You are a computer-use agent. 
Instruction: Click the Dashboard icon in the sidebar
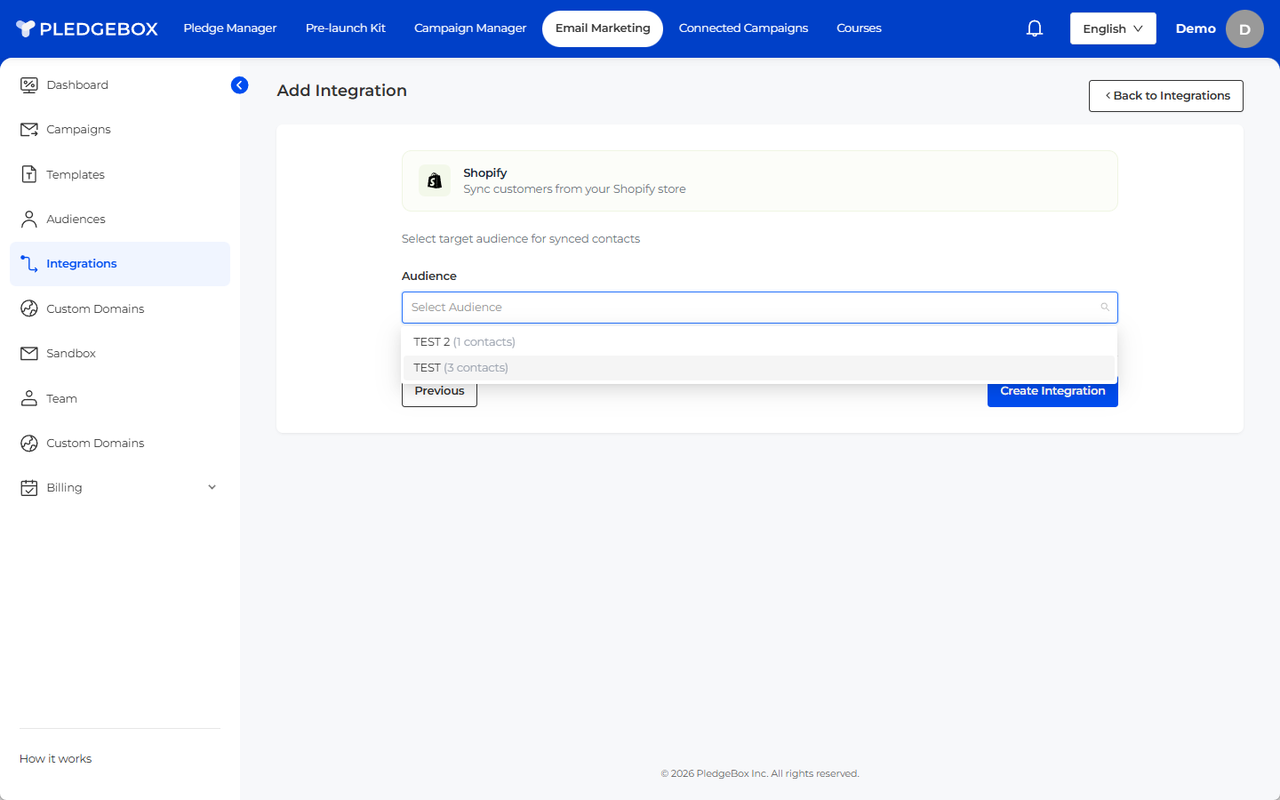(x=29, y=85)
